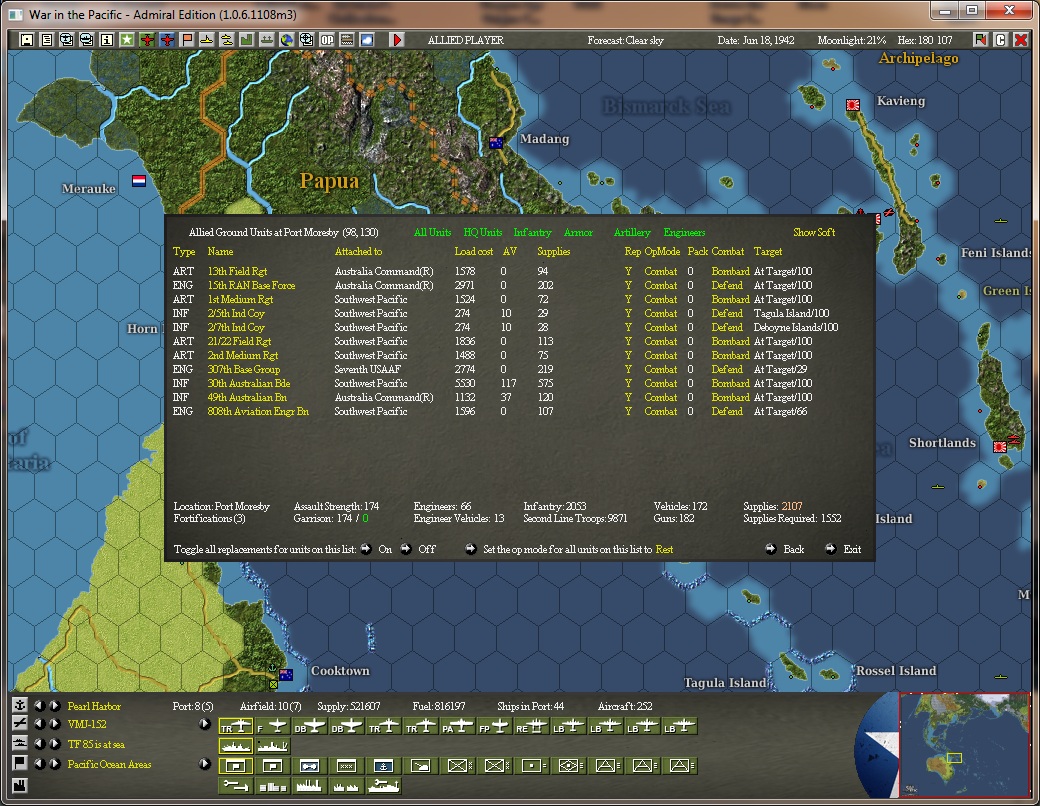Click the anchor base icon beside Pearl Harbor
This screenshot has width=1040, height=806.
click(x=20, y=705)
